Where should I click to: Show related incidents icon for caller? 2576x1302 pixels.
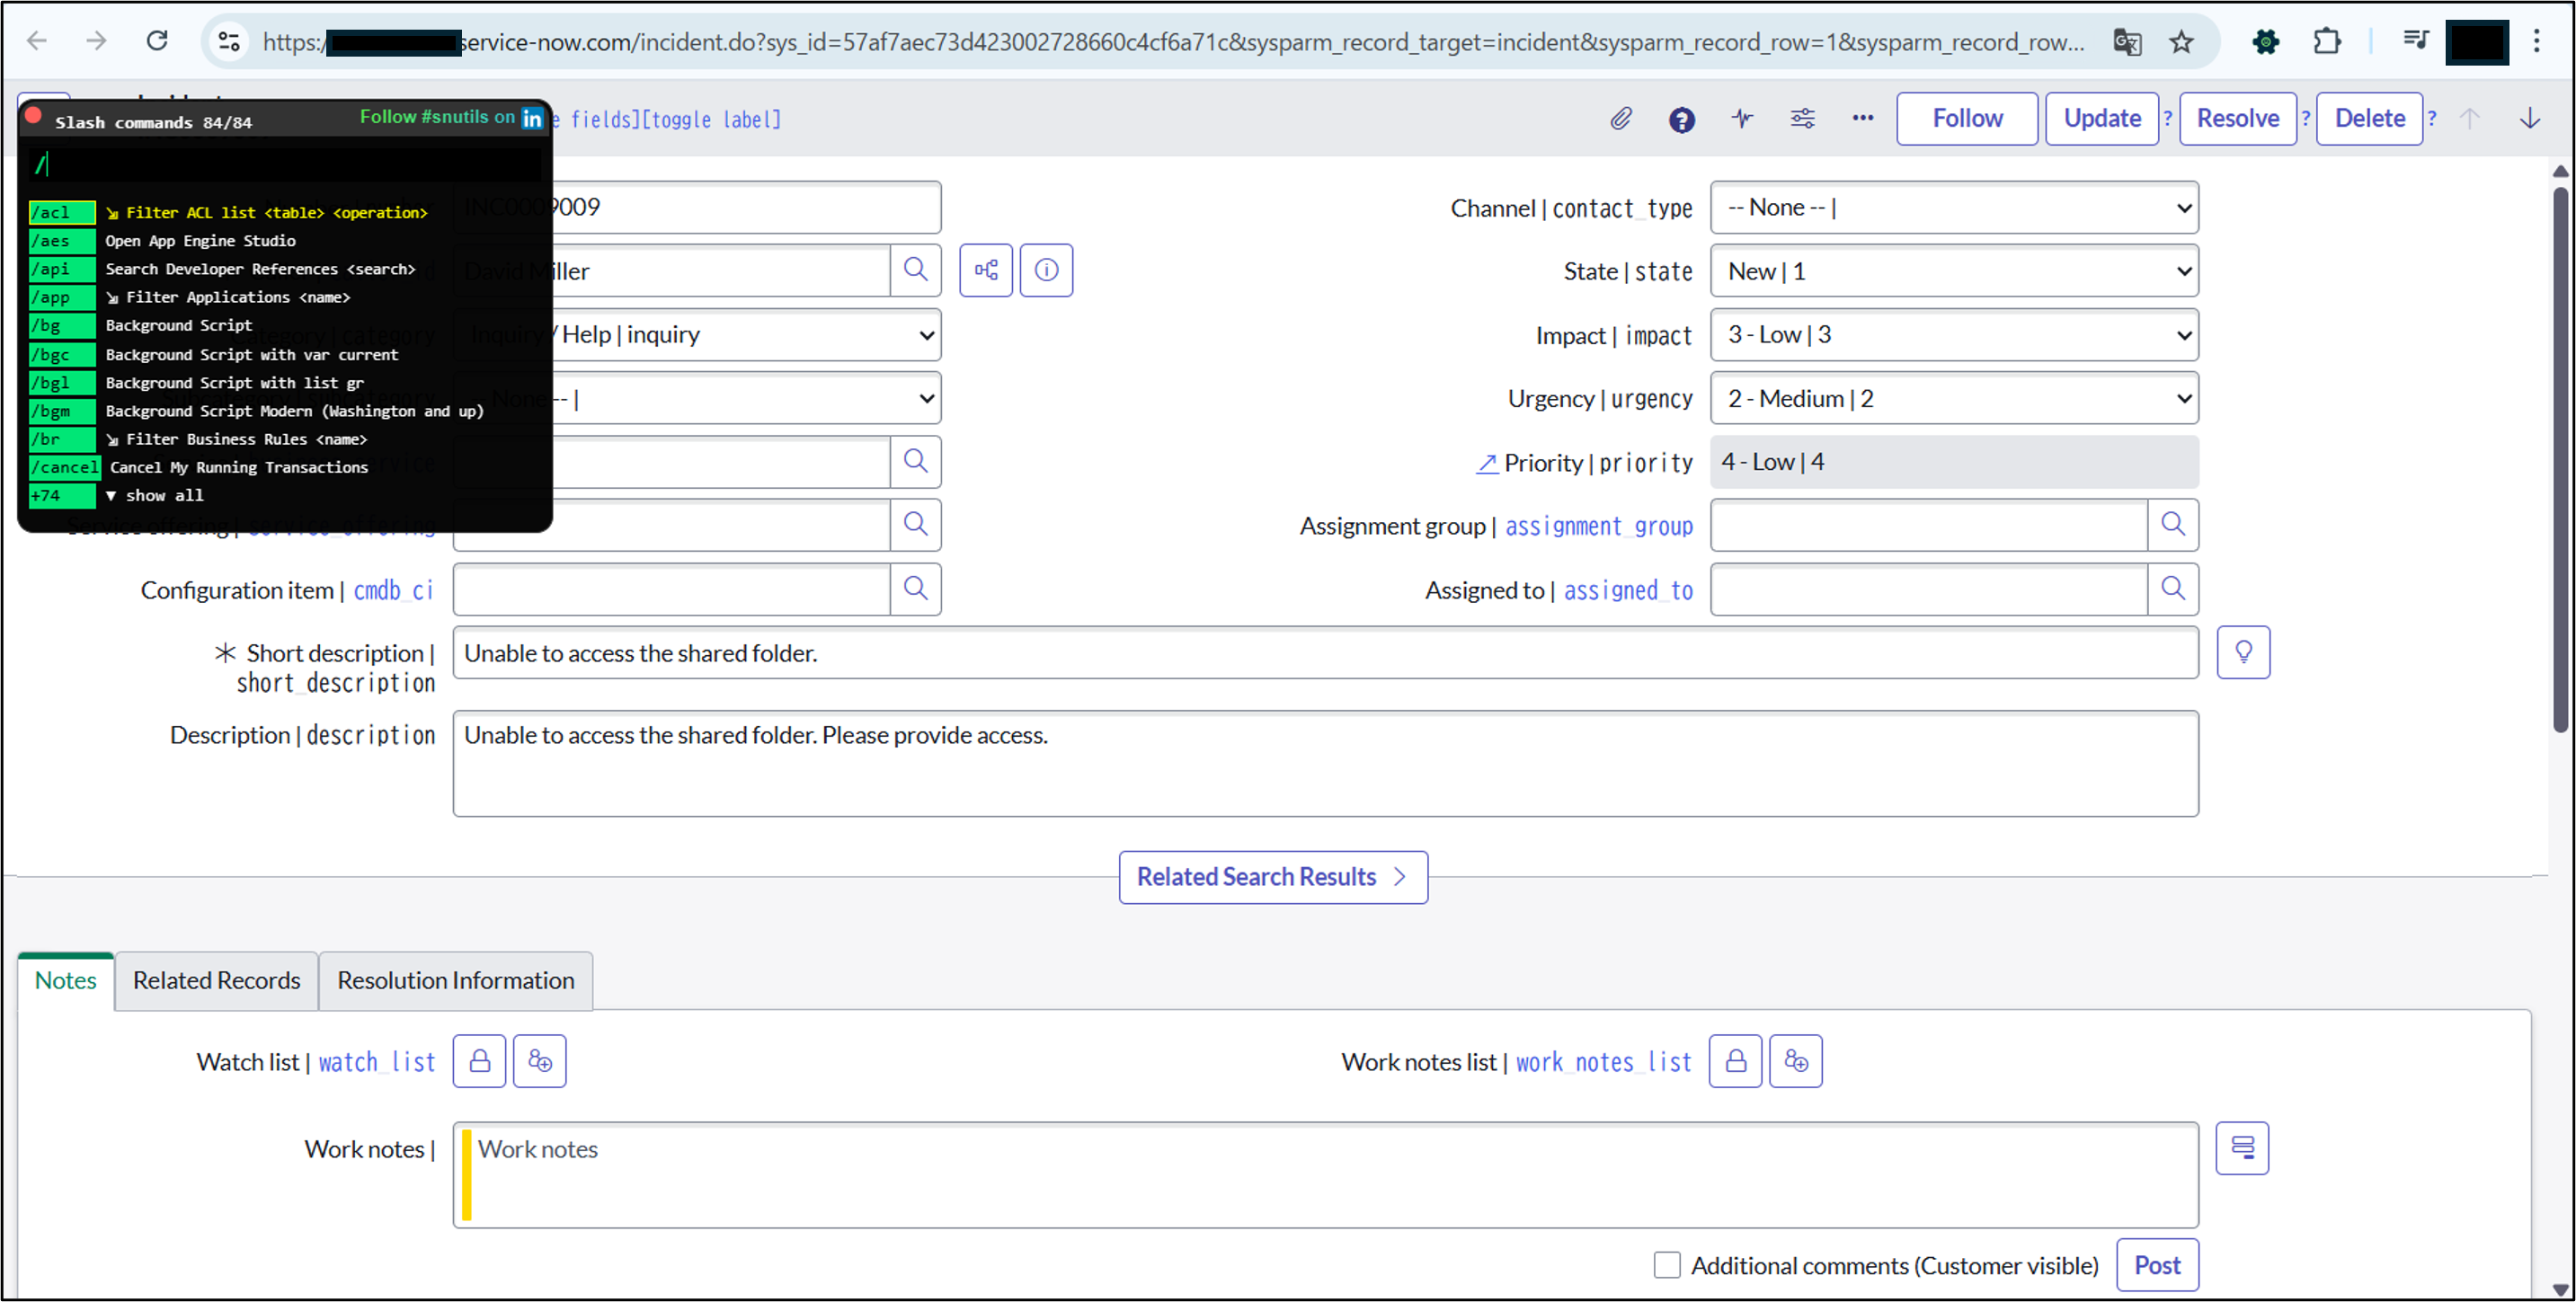pos(986,270)
